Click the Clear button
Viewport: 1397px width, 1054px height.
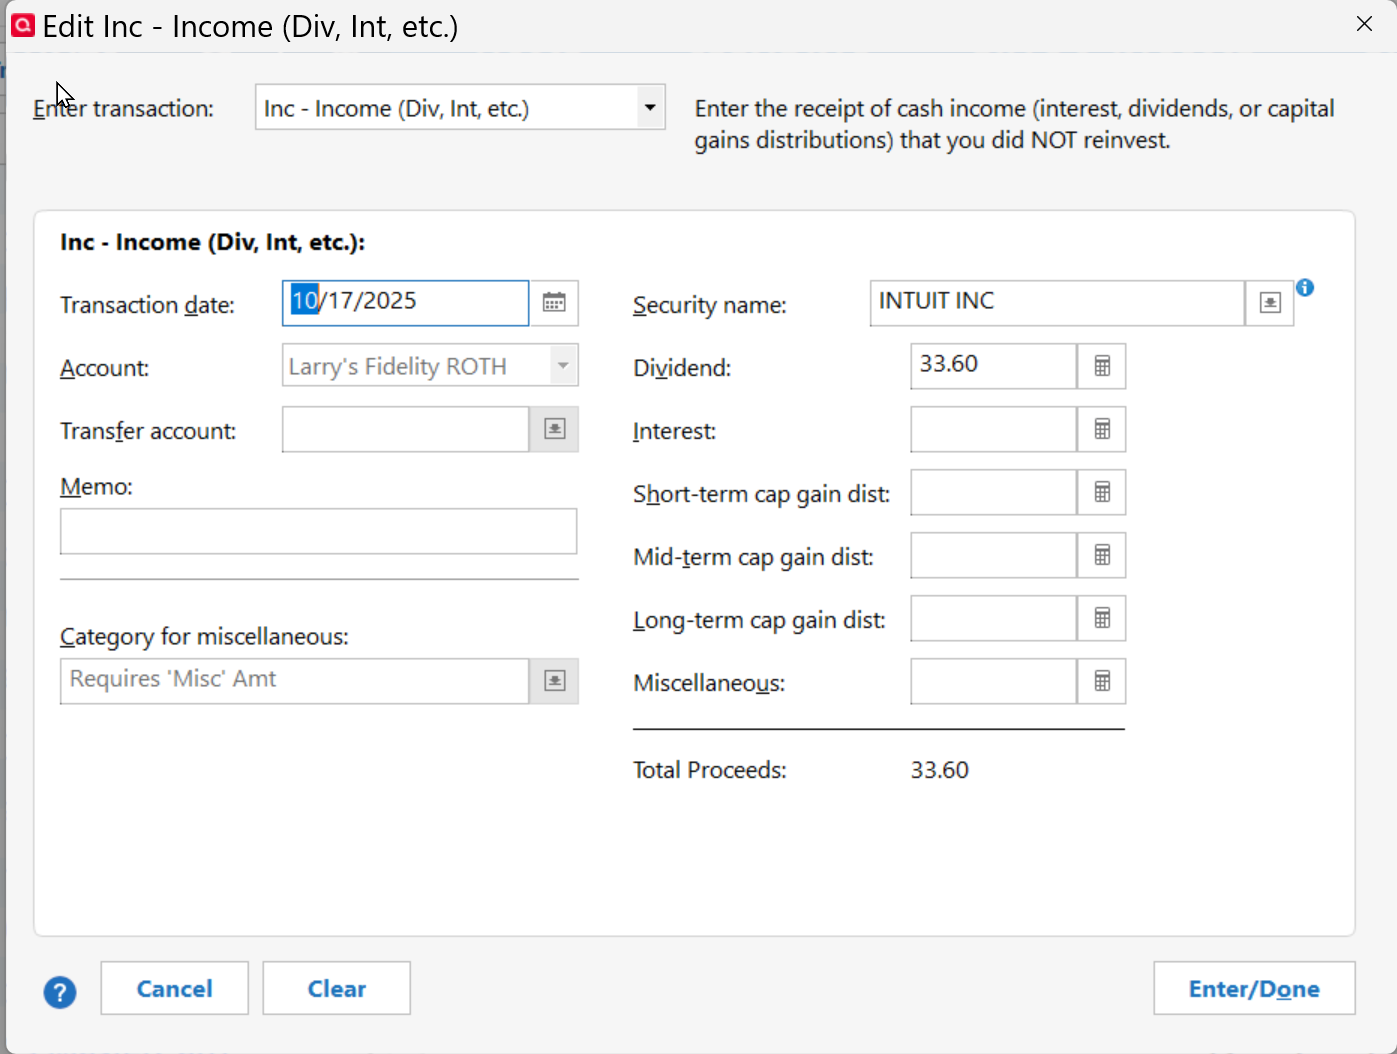pyautogui.click(x=336, y=988)
